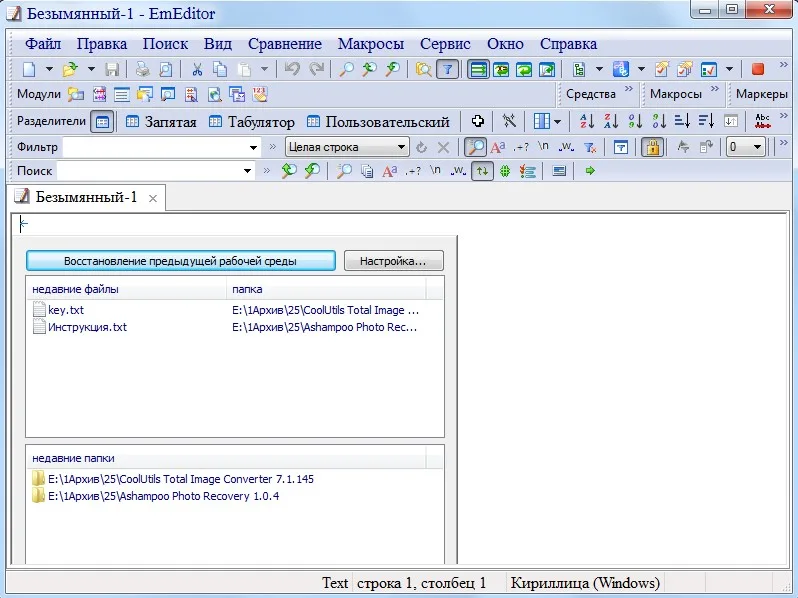Open the number 0 dropdown in filter bar

[x=746, y=148]
